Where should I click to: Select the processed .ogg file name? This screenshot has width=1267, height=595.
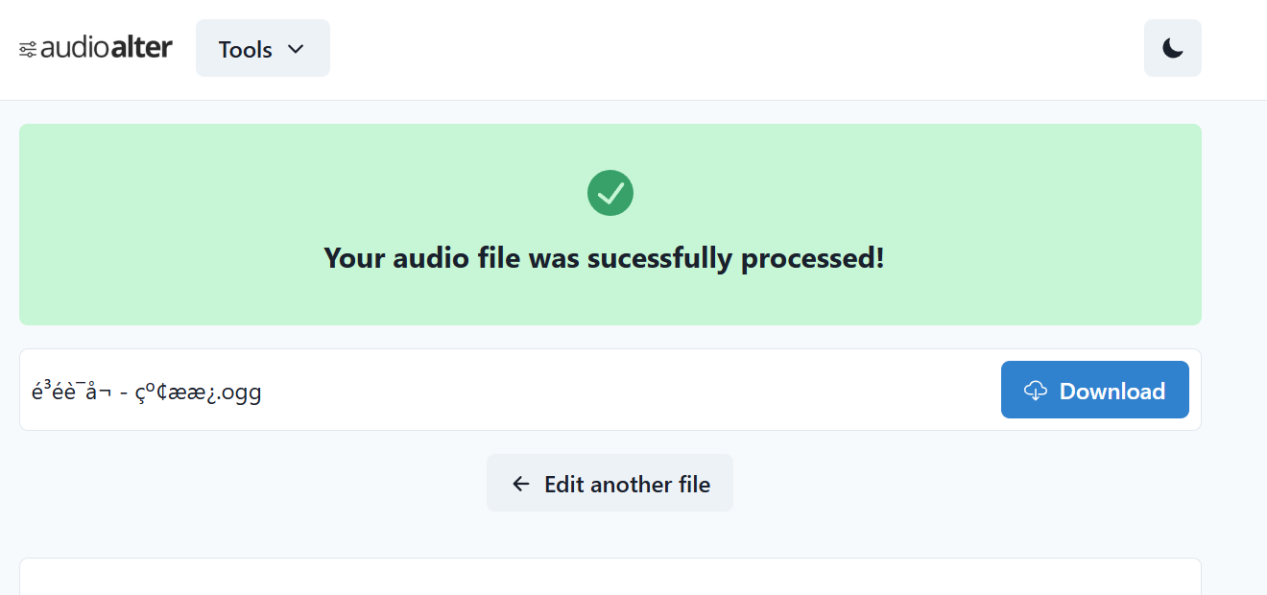(147, 391)
